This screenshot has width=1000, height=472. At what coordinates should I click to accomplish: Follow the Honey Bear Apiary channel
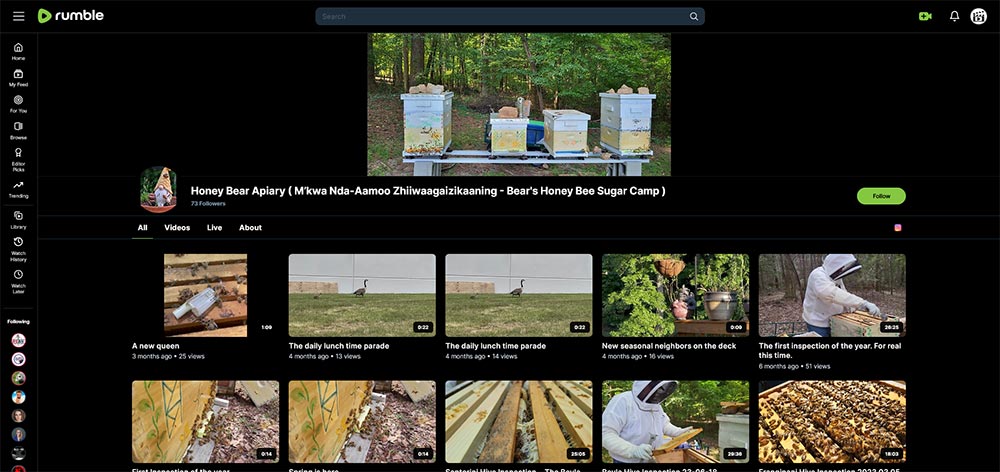(x=881, y=196)
